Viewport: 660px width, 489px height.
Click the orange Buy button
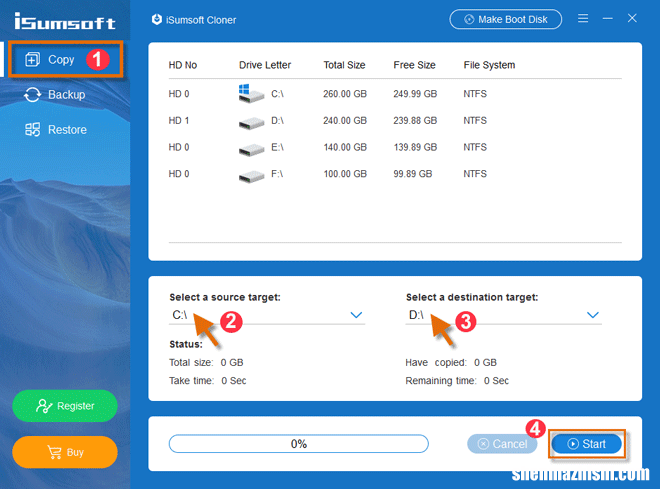pyautogui.click(x=65, y=452)
